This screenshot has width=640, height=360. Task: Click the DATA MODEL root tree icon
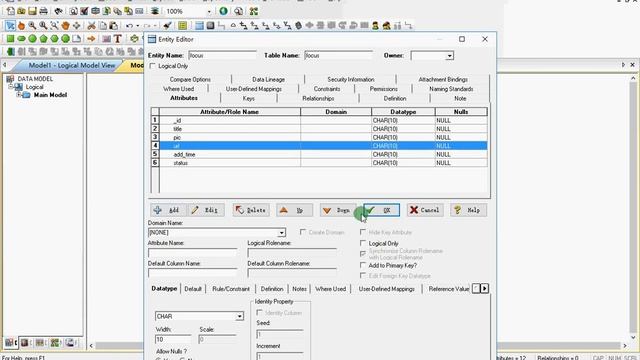(x=11, y=79)
